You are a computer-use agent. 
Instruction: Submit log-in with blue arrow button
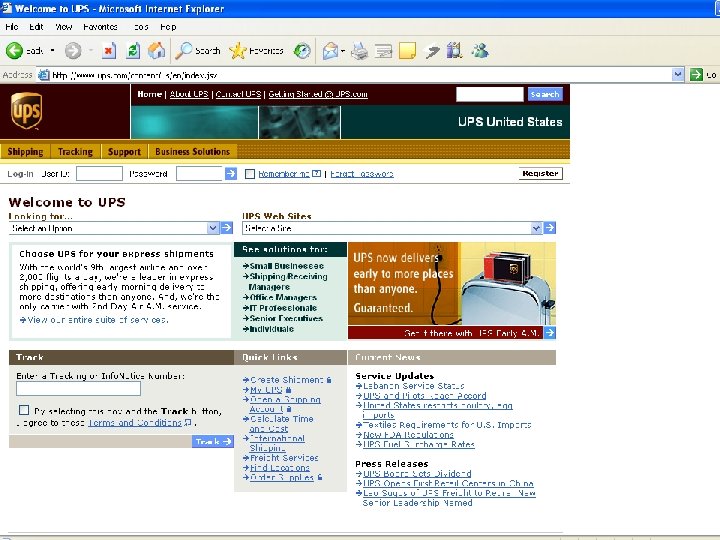(x=231, y=174)
